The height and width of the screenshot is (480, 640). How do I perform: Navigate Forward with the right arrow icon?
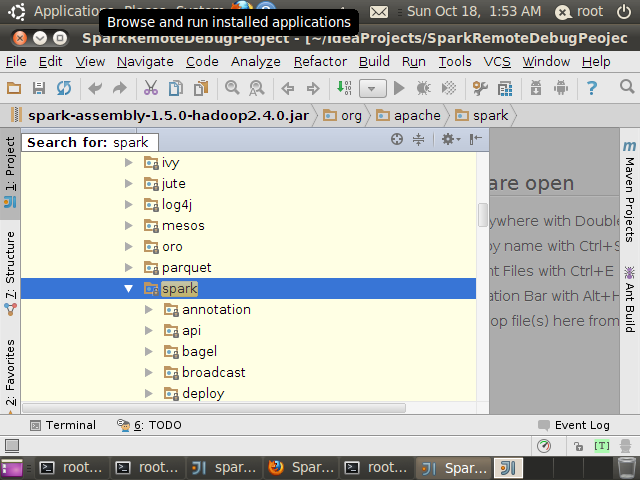pos(313,88)
